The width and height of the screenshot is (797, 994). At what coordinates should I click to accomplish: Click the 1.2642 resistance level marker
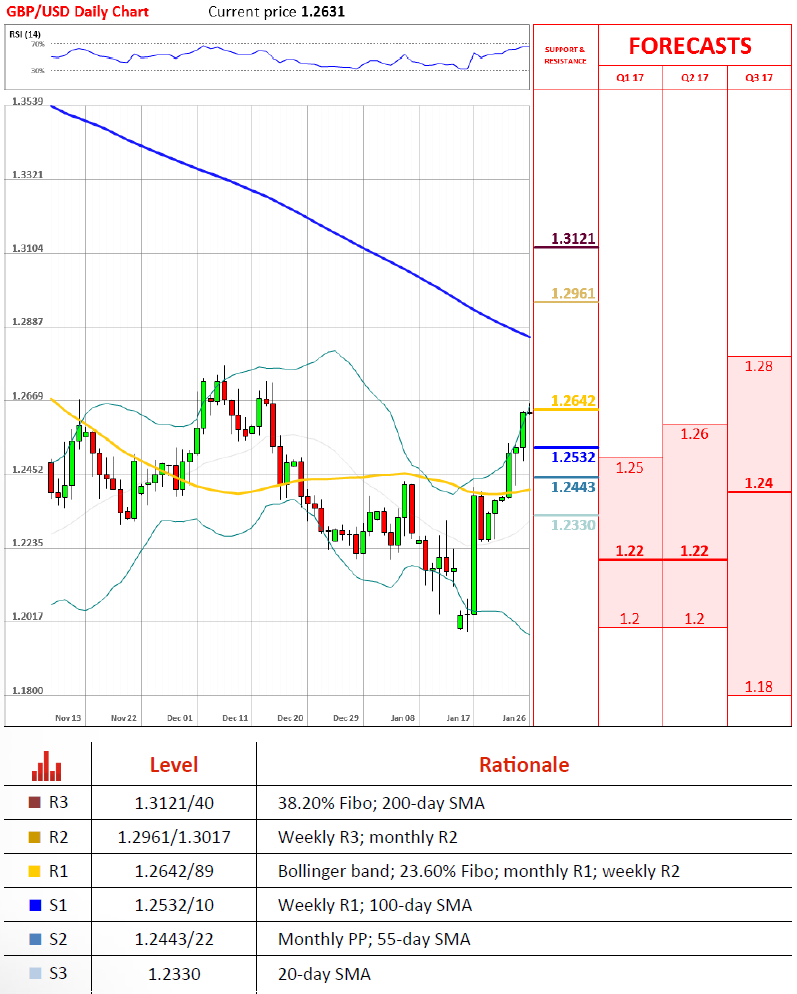[x=573, y=401]
